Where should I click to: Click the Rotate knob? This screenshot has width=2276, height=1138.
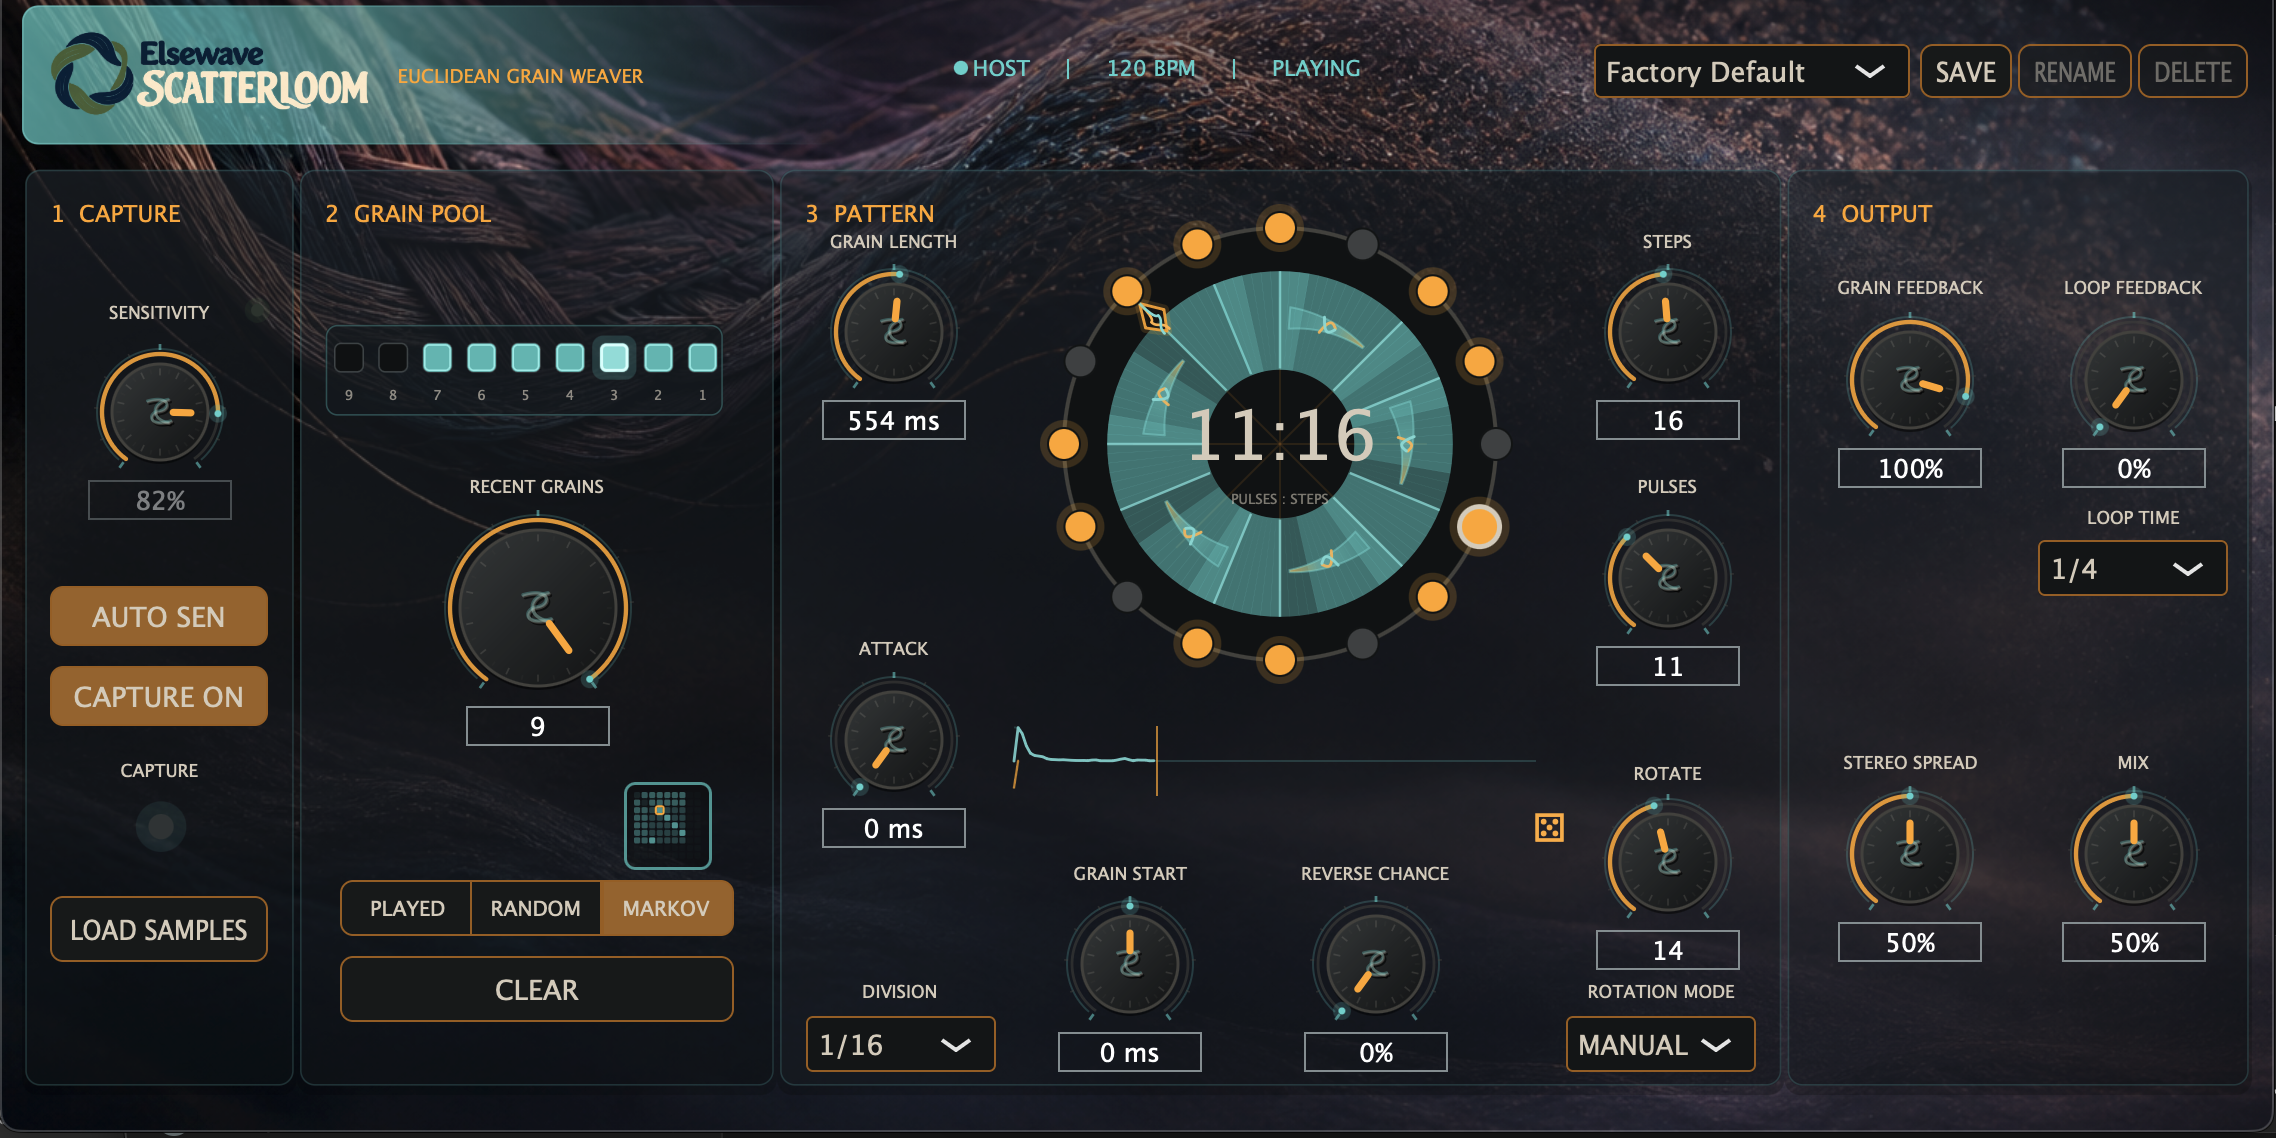tap(1667, 860)
